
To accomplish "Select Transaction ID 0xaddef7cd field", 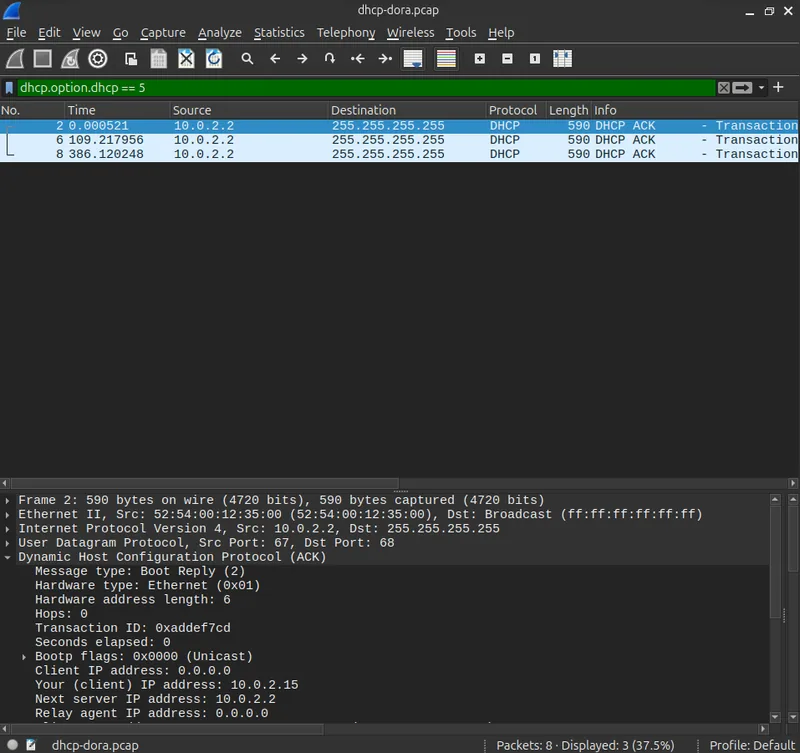I will point(133,628).
